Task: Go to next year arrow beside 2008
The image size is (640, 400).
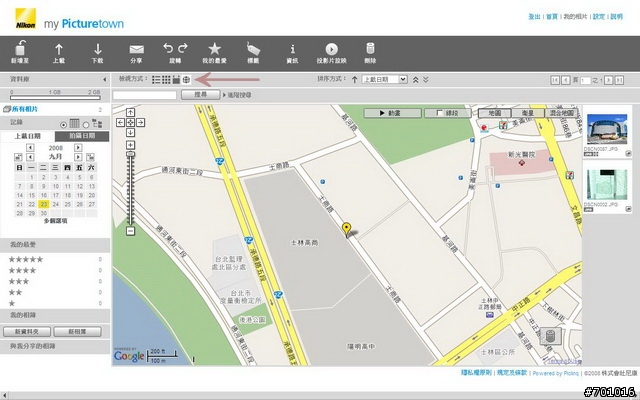Action: pyautogui.click(x=78, y=147)
